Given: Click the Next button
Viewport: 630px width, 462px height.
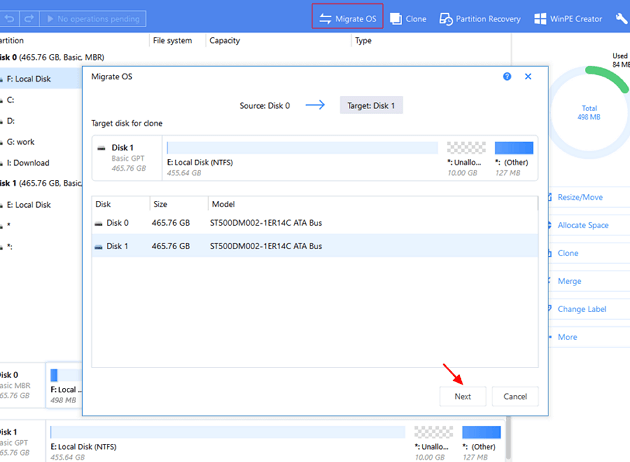Looking at the screenshot, I should tap(462, 396).
